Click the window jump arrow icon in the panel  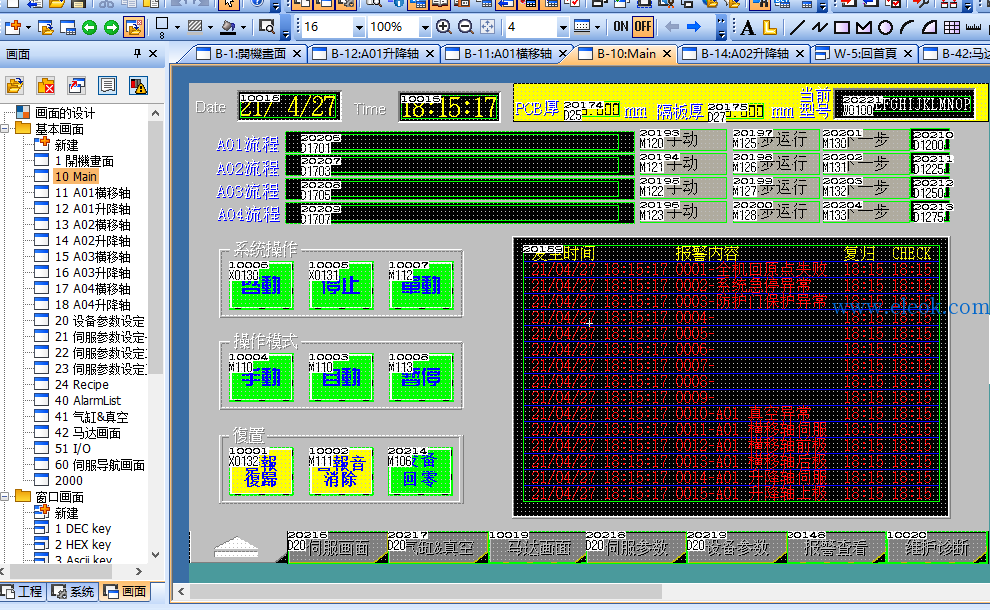tap(76, 85)
